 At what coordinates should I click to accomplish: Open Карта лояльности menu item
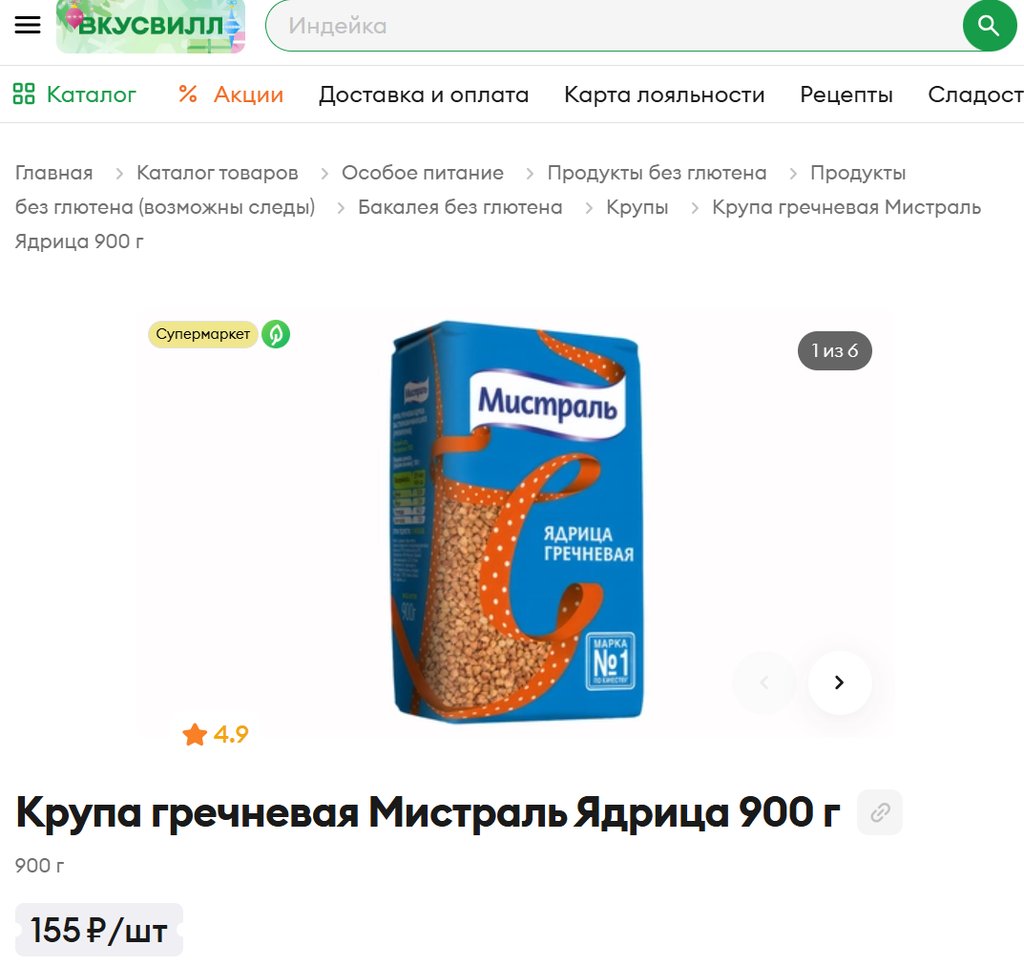tap(664, 95)
